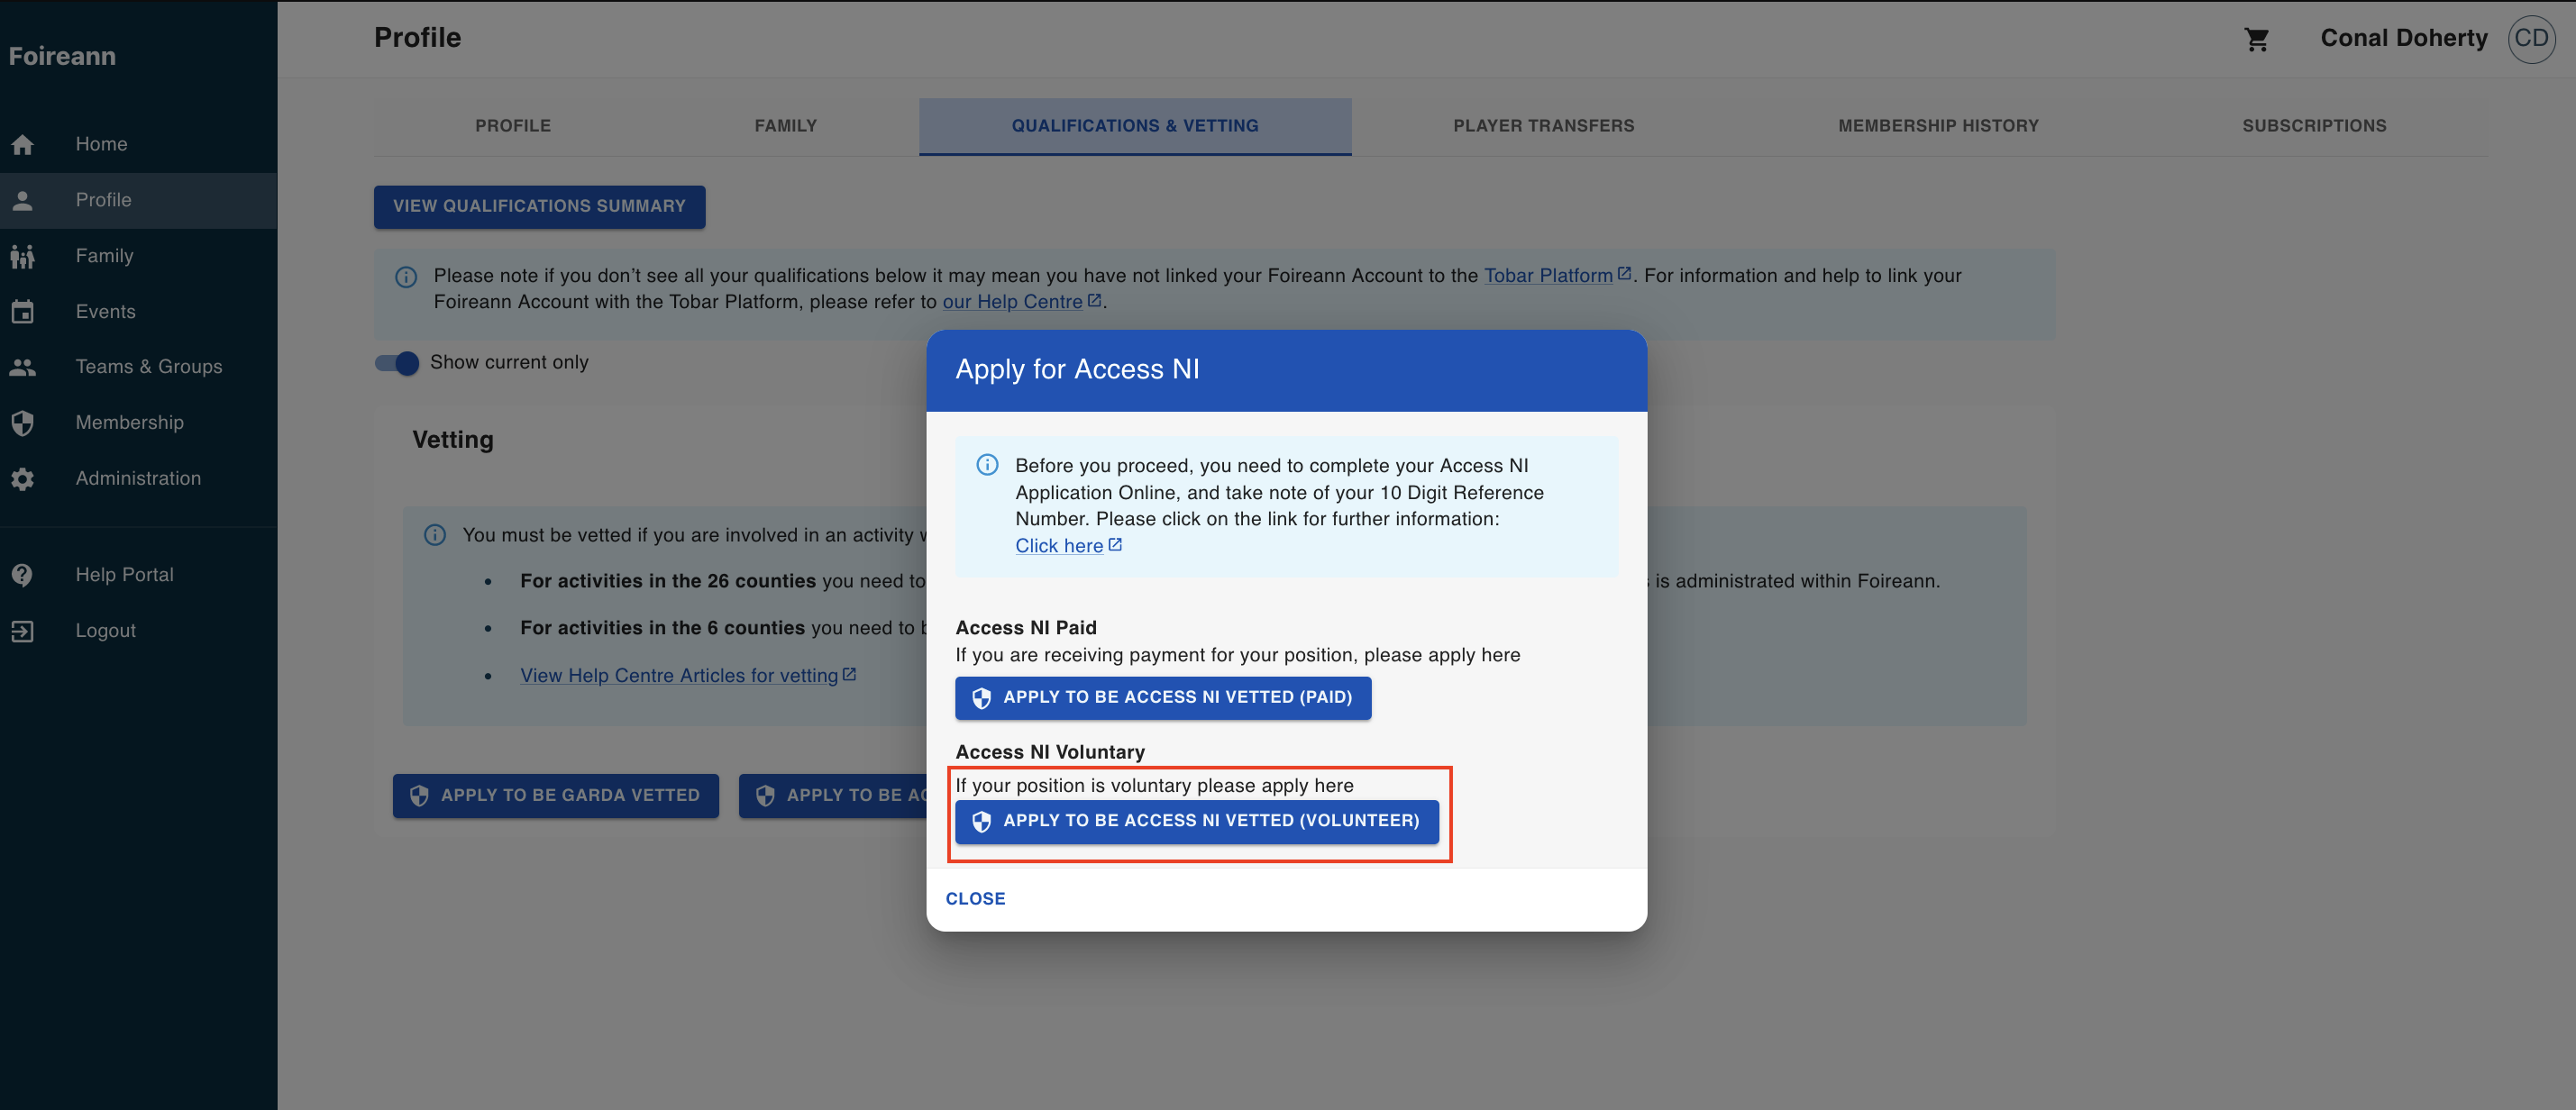This screenshot has height=1110, width=2576.
Task: Click the Vetting section heading
Action: (453, 440)
